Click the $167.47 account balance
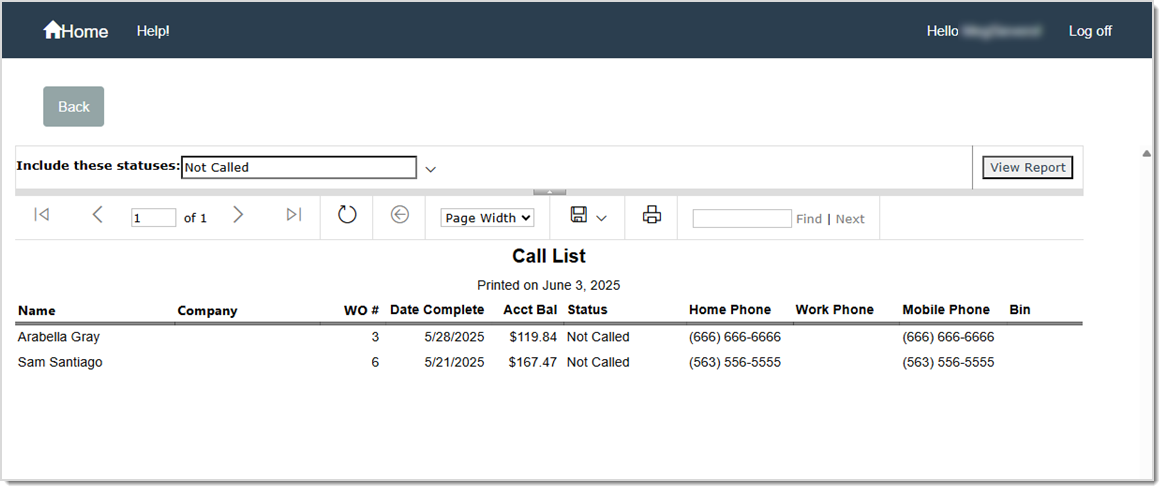The image size is (1164, 491). (x=532, y=362)
